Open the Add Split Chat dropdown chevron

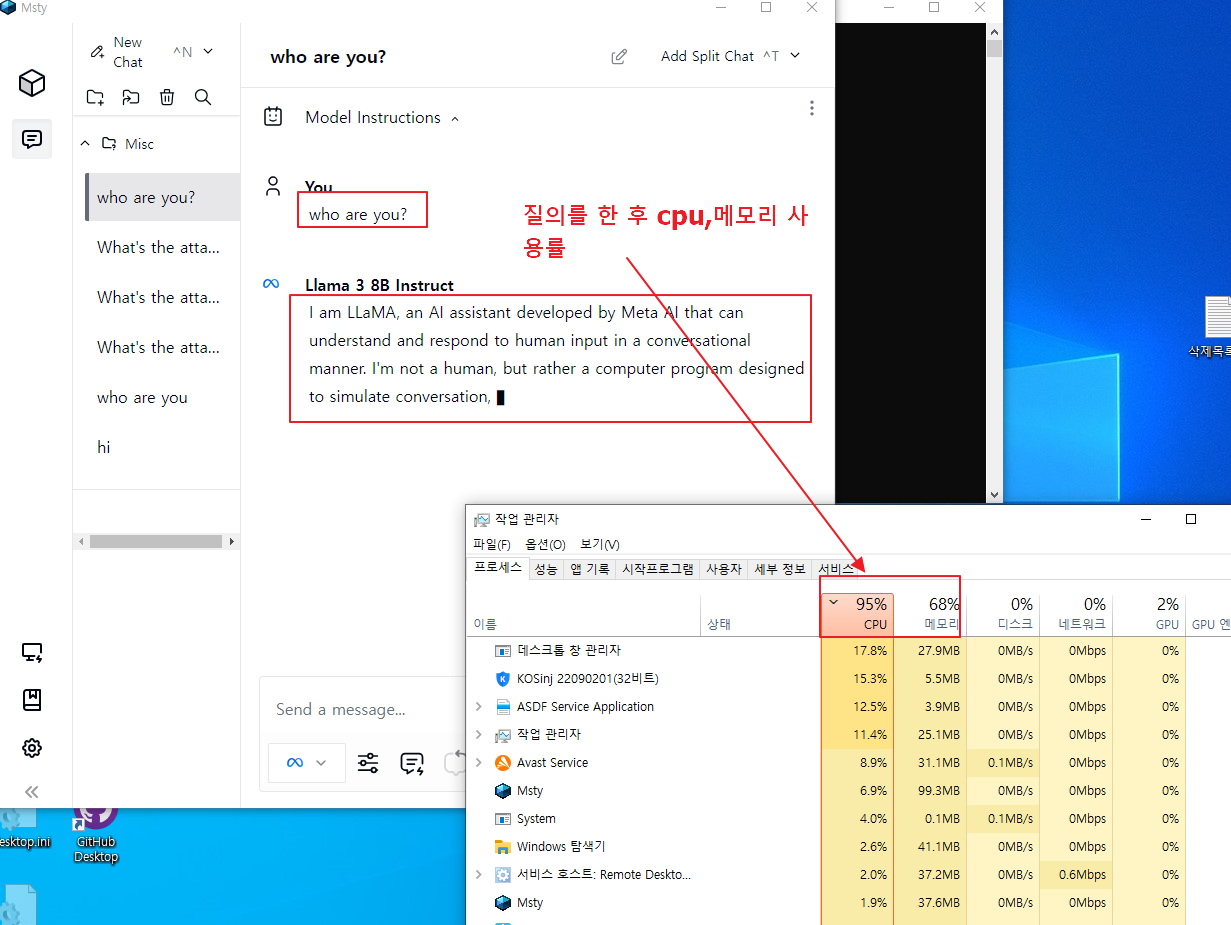[x=795, y=56]
